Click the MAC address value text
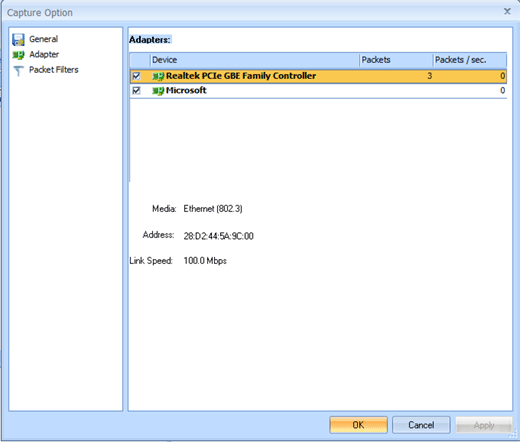The image size is (520, 442). click(x=219, y=236)
